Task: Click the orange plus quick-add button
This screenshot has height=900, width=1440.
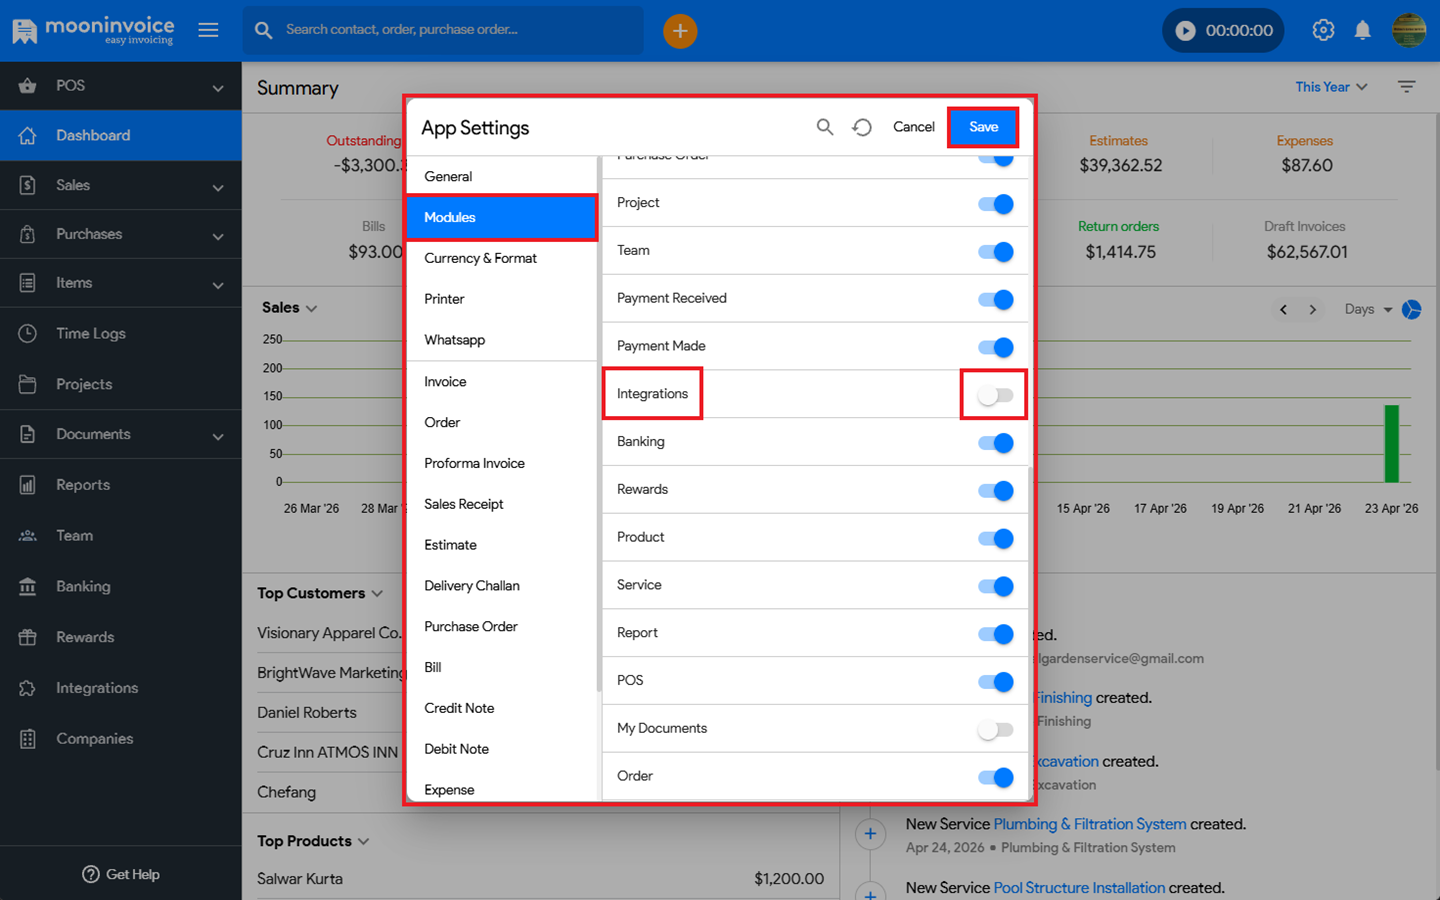Action: [x=680, y=31]
